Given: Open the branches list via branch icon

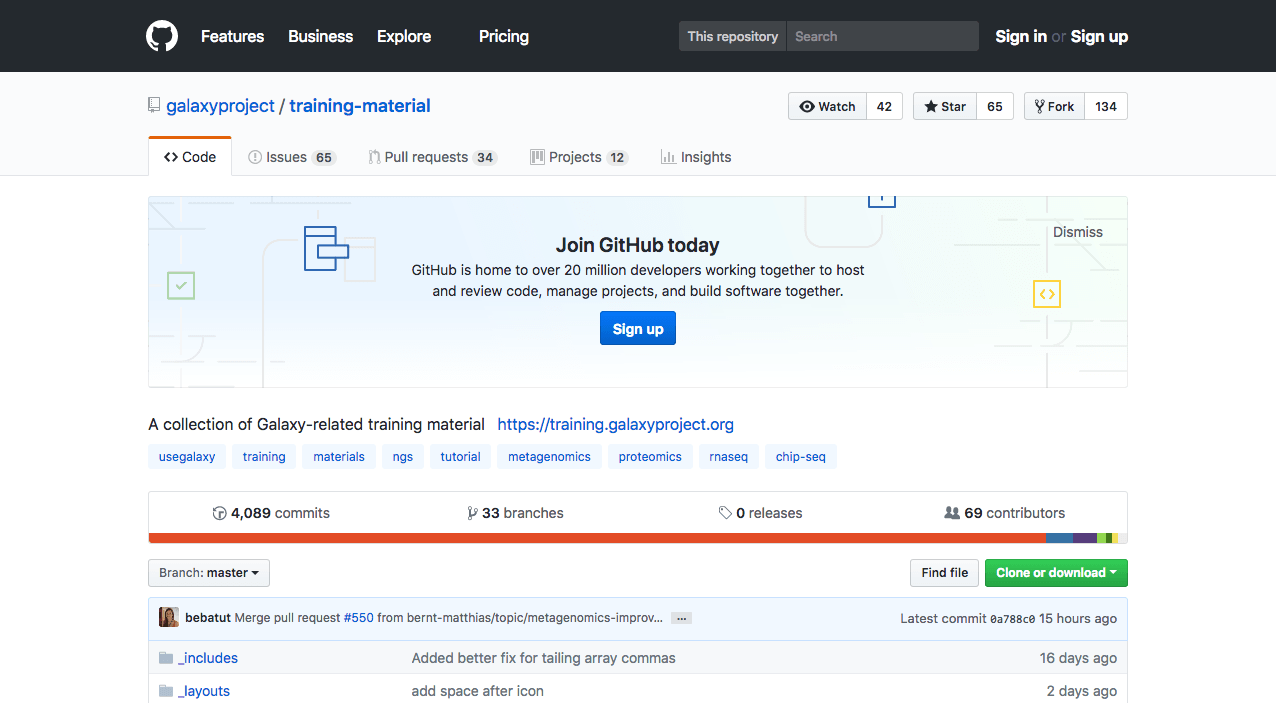Looking at the screenshot, I should click(471, 512).
